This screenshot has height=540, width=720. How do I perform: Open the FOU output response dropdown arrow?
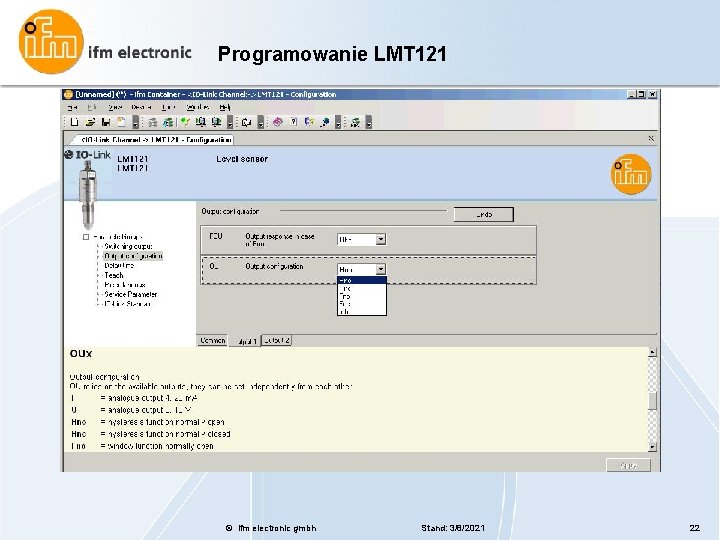coord(381,239)
